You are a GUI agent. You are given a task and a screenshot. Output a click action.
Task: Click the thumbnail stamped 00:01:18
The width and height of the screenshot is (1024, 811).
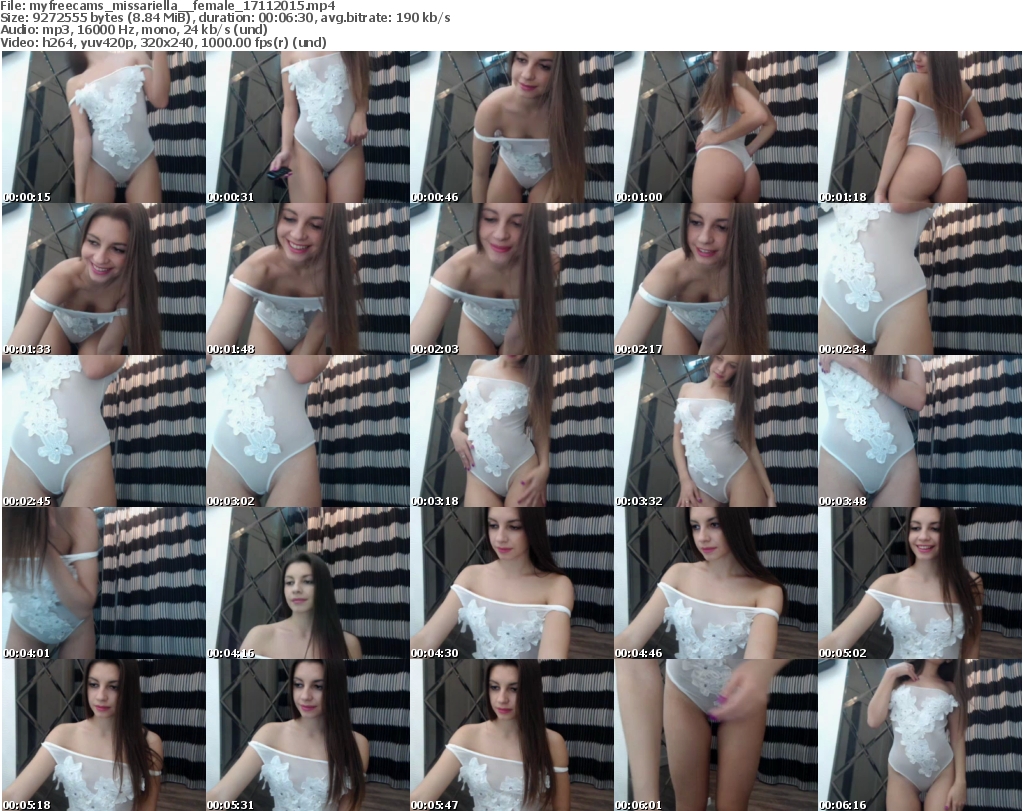click(x=920, y=127)
